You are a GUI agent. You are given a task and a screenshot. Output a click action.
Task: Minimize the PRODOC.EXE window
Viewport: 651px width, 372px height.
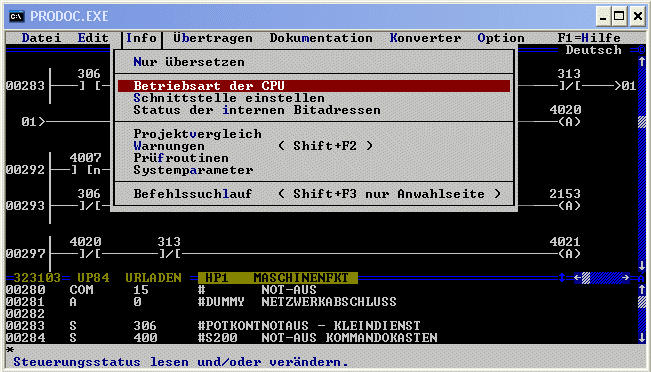click(603, 17)
